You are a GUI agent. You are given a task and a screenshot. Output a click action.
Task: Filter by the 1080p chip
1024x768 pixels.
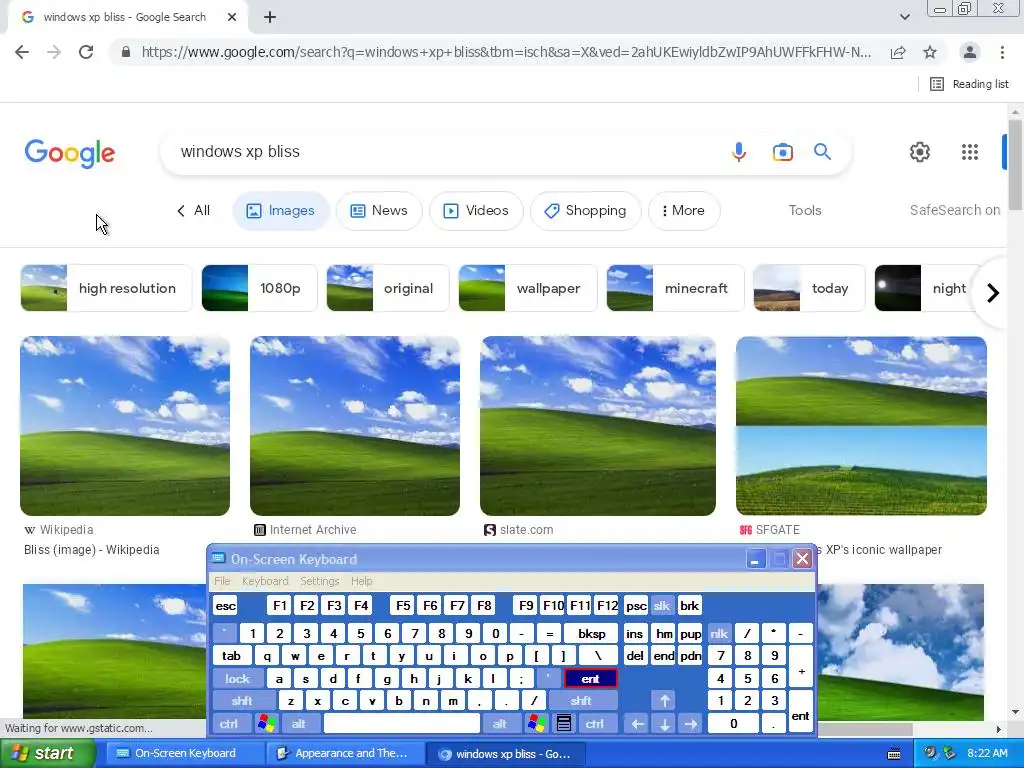coord(259,289)
